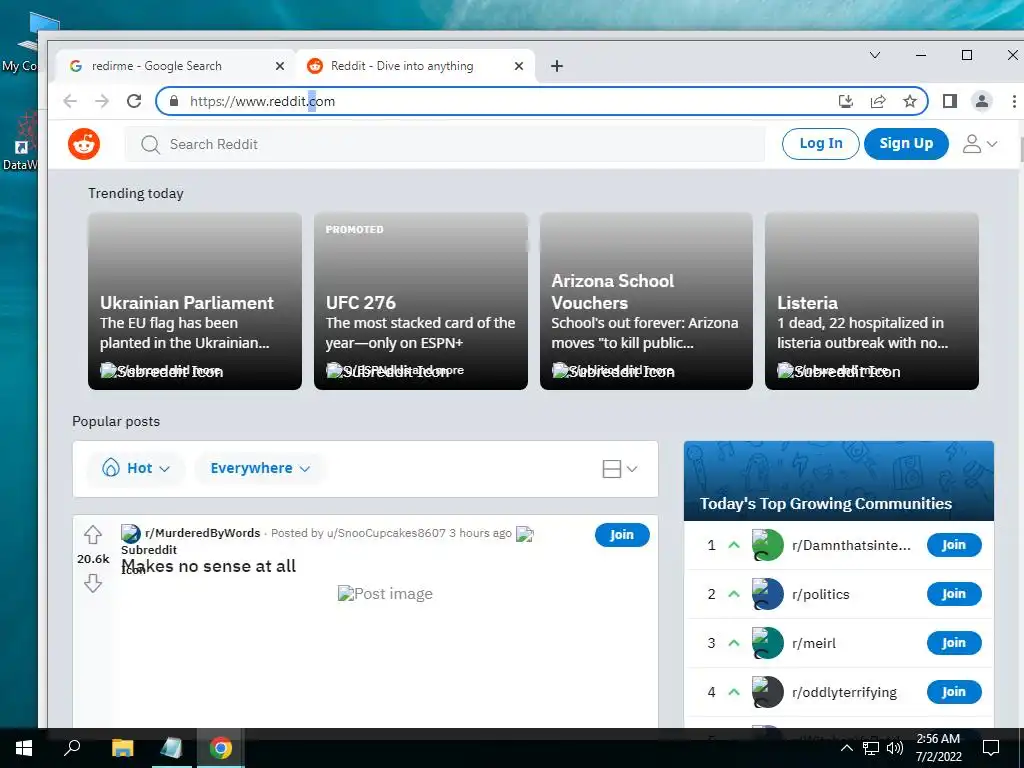The height and width of the screenshot is (768, 1024).
Task: View site info via the padlock icon
Action: pos(174,101)
